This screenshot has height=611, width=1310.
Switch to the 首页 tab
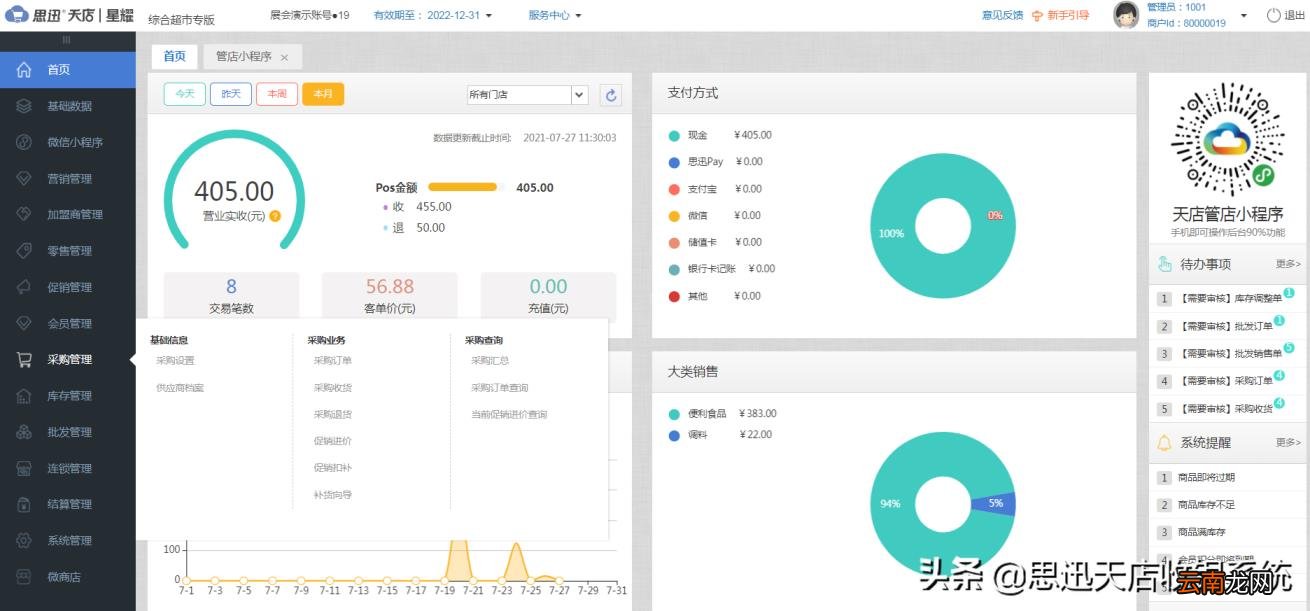click(x=175, y=57)
